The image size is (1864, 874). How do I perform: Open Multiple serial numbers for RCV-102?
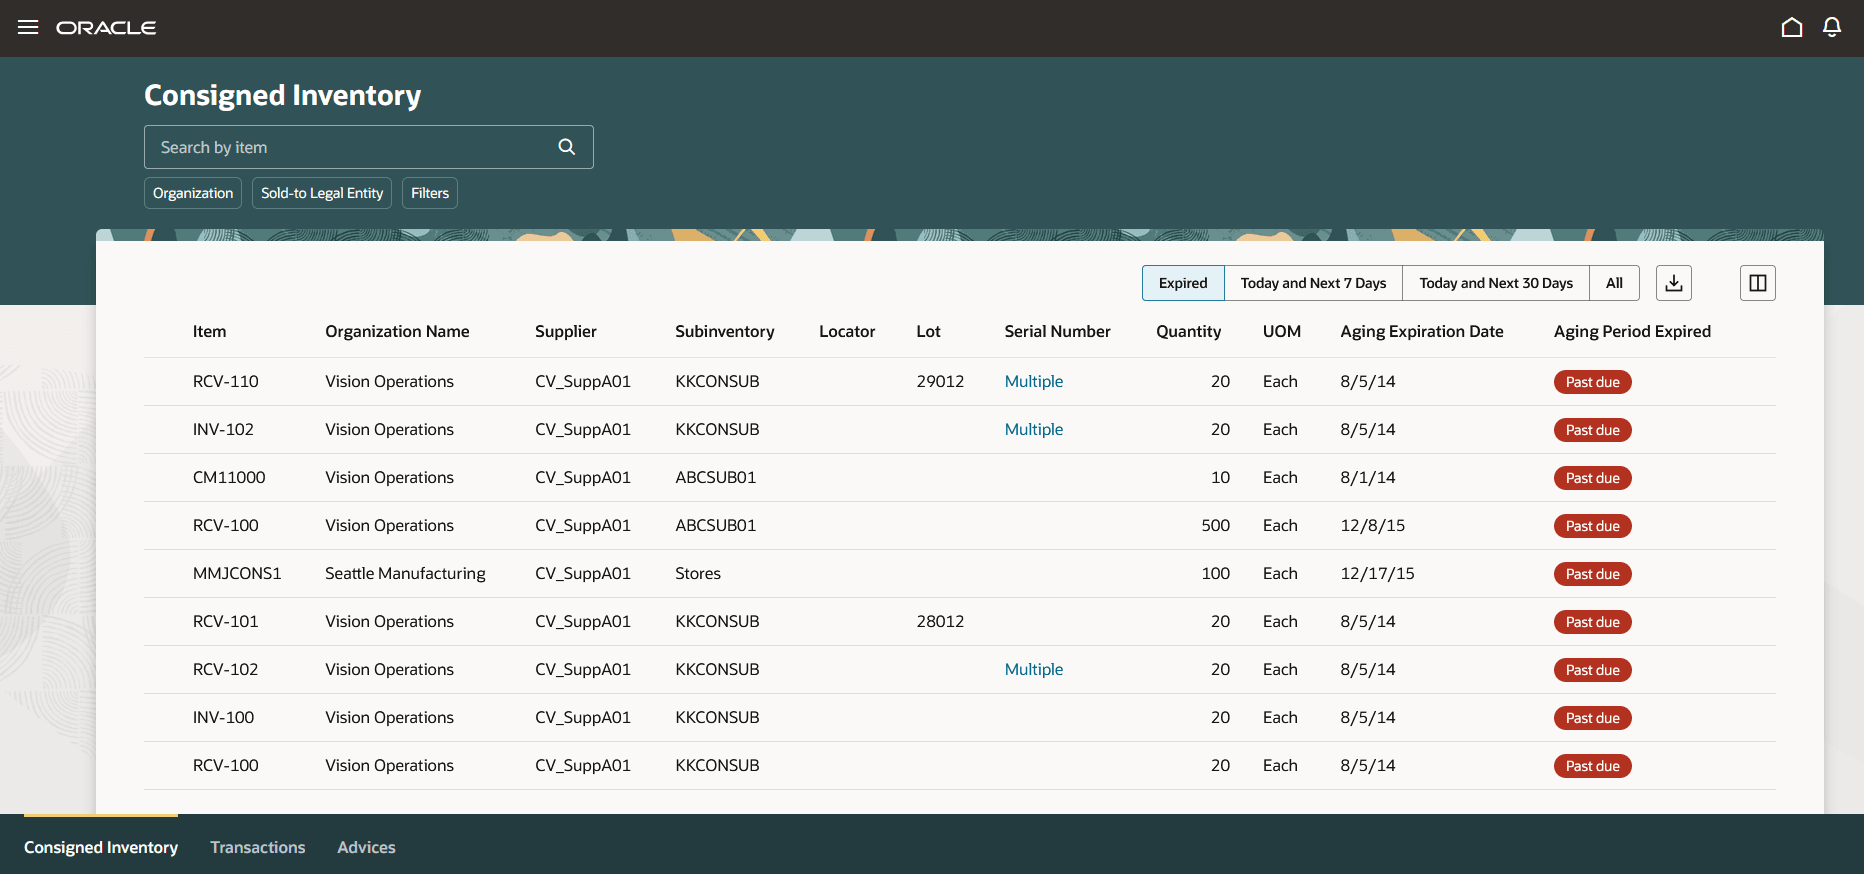point(1033,669)
